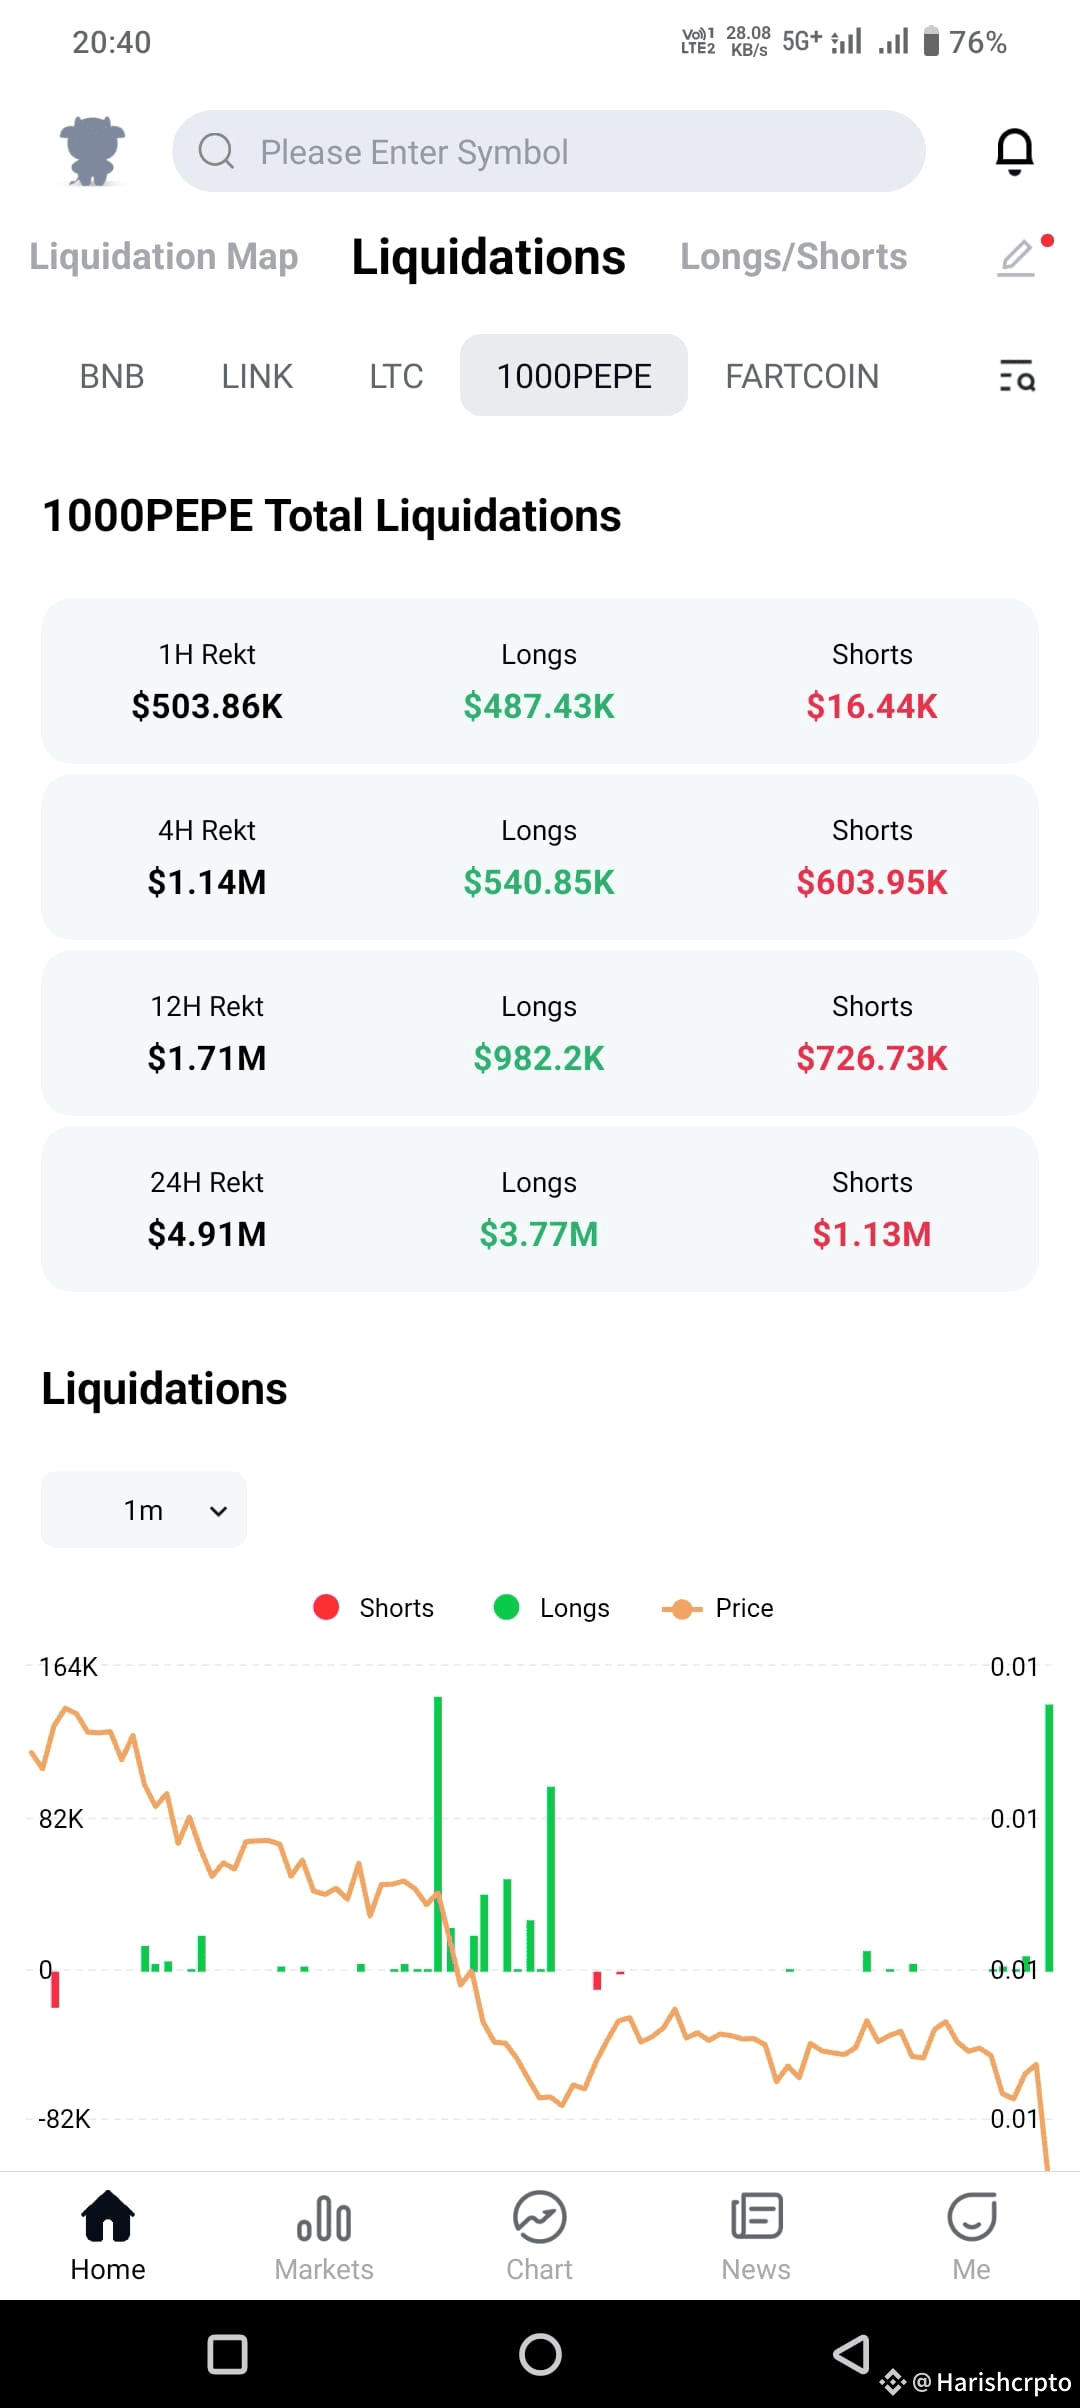The width and height of the screenshot is (1080, 2408).
Task: Open the bull mascot profile logo
Action: (x=92, y=151)
